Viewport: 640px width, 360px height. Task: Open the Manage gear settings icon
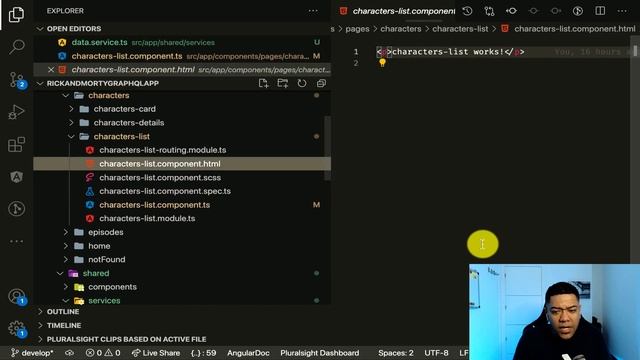pos(17,329)
